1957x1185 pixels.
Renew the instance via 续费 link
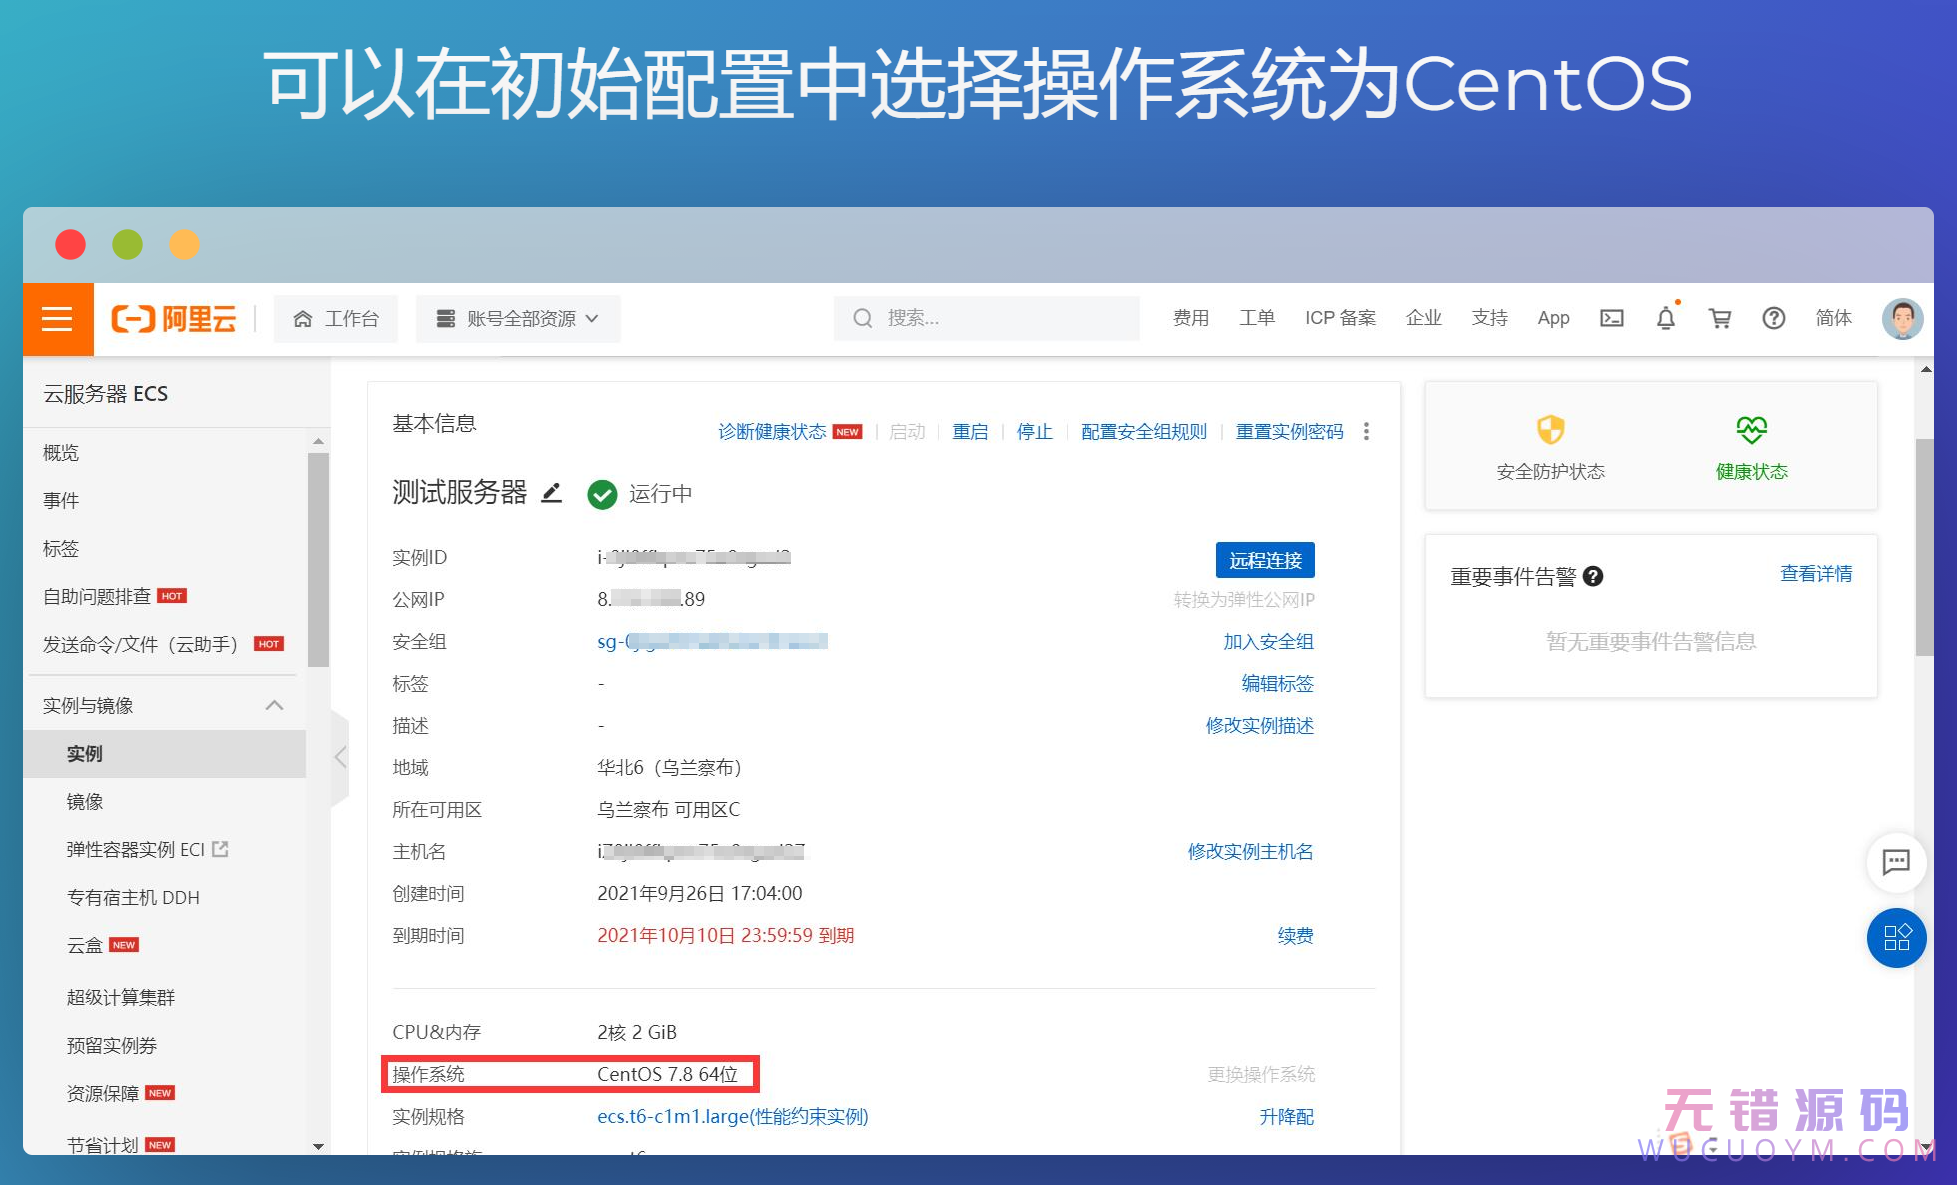click(x=1295, y=935)
